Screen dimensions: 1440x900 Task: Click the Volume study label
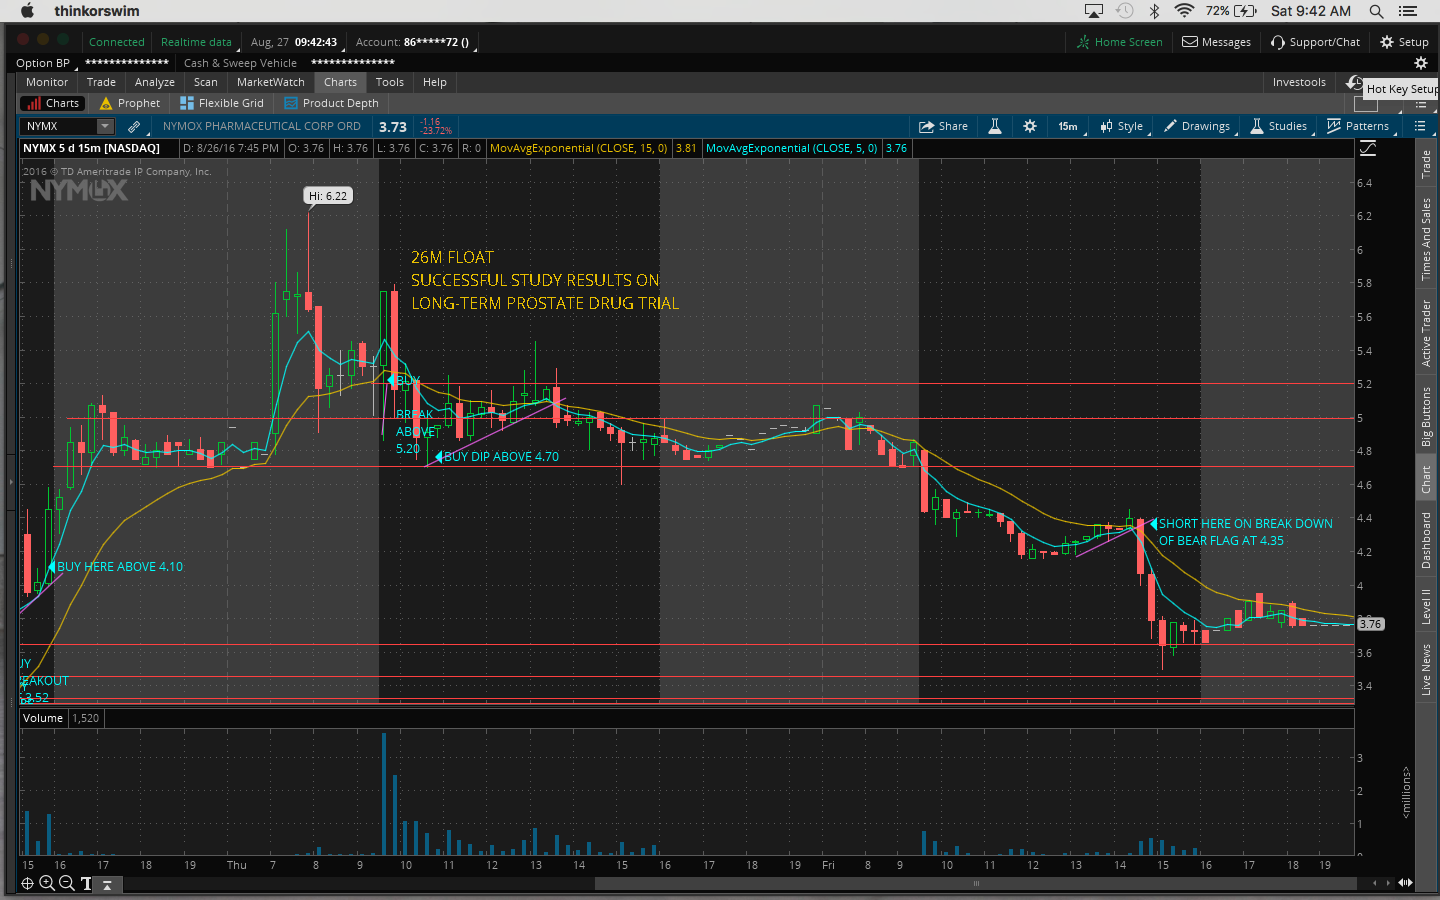pyautogui.click(x=43, y=718)
